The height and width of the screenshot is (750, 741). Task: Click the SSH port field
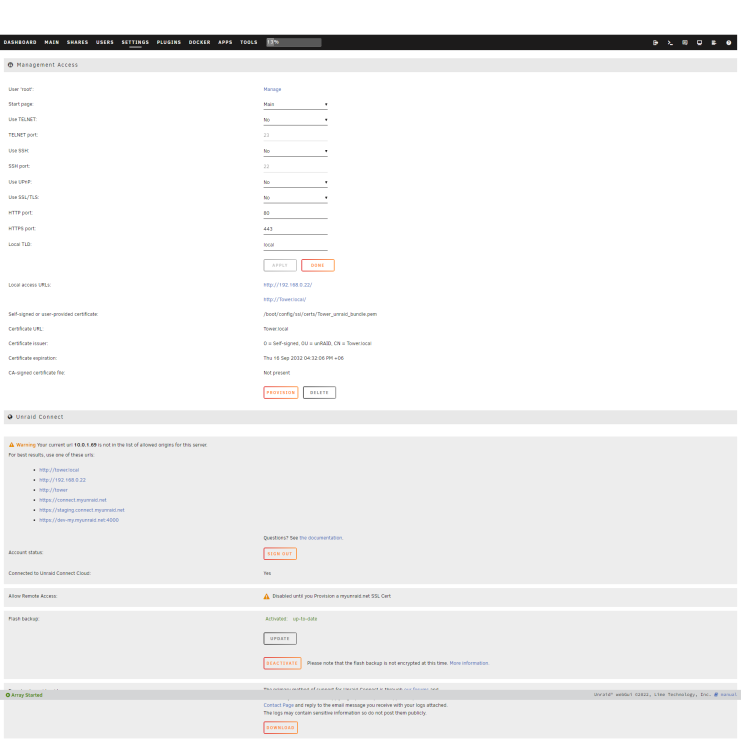(295, 166)
